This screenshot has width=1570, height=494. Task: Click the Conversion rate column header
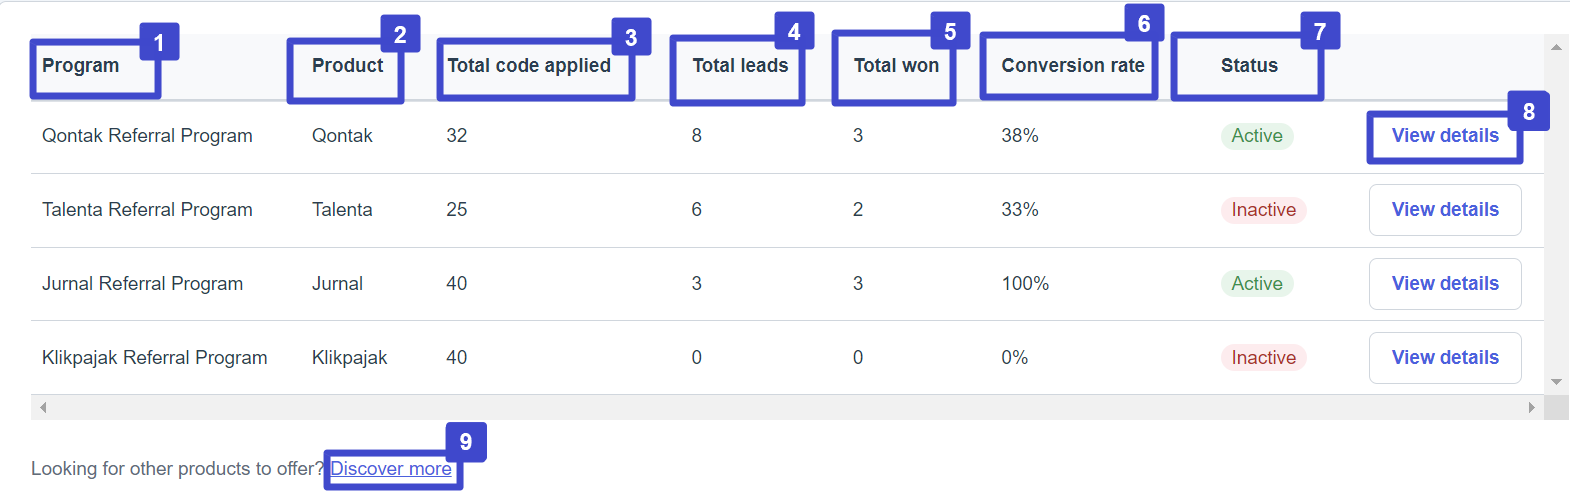(1073, 66)
